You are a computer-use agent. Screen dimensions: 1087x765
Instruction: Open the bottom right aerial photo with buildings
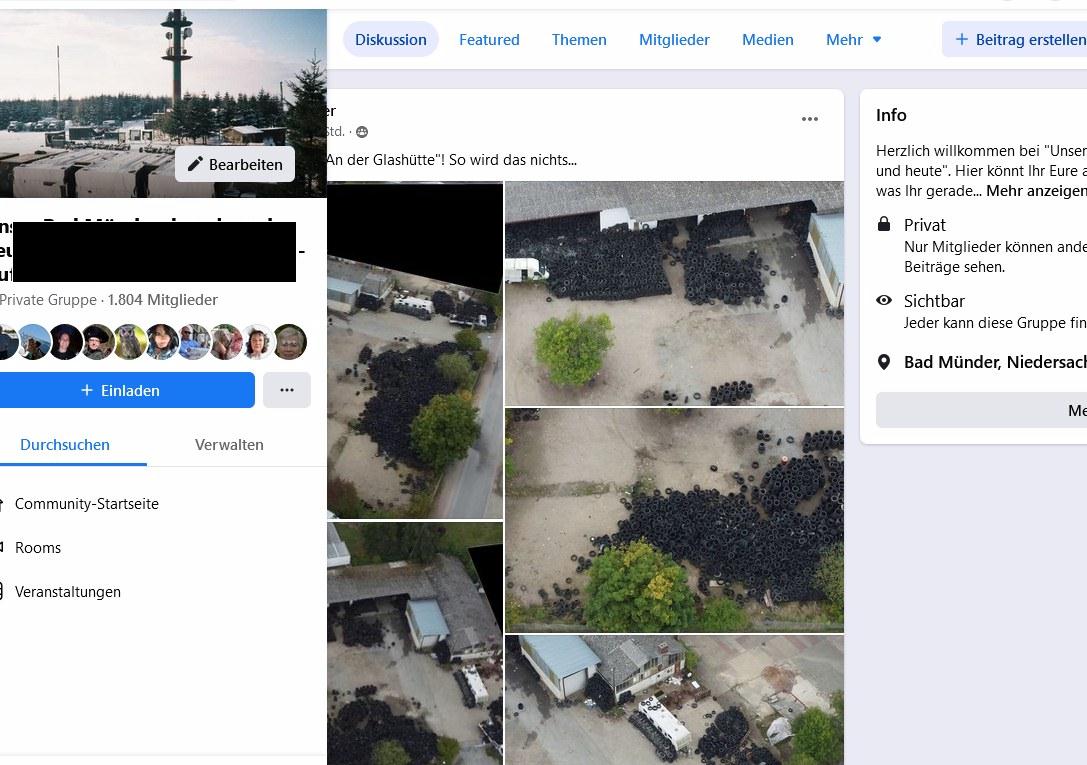click(675, 700)
